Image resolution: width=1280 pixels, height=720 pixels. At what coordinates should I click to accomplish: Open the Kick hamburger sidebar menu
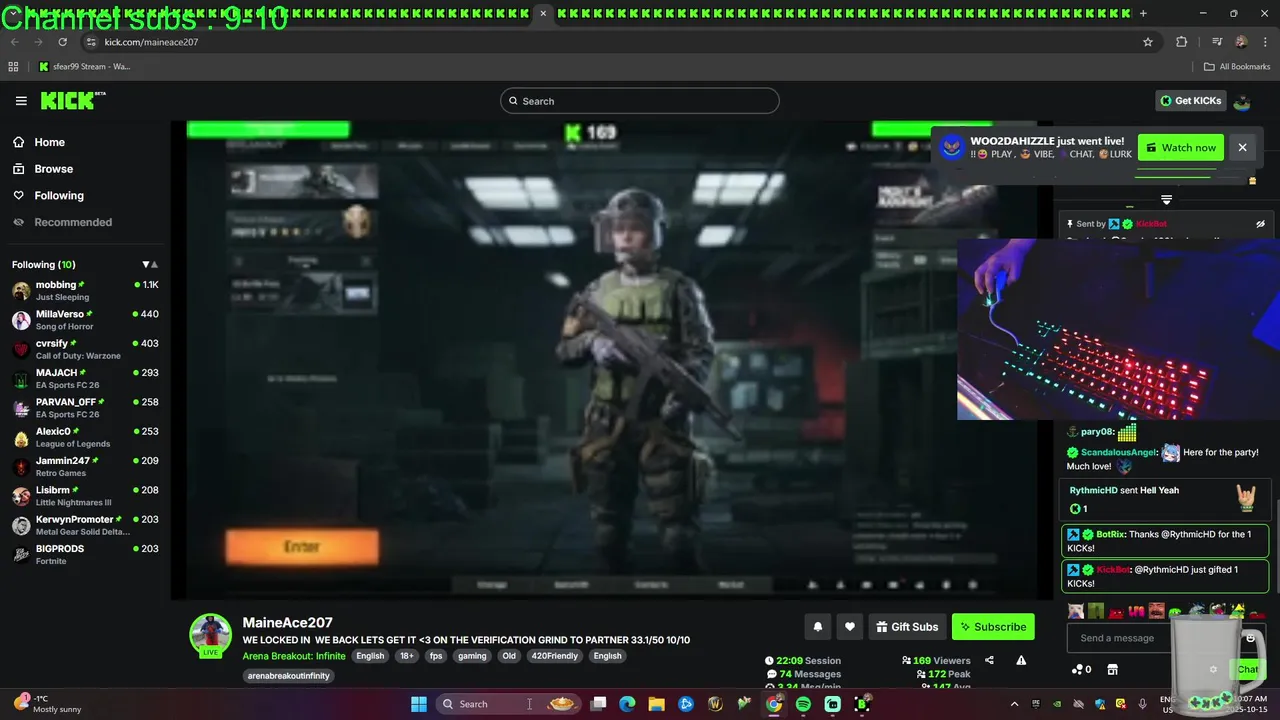click(x=21, y=101)
